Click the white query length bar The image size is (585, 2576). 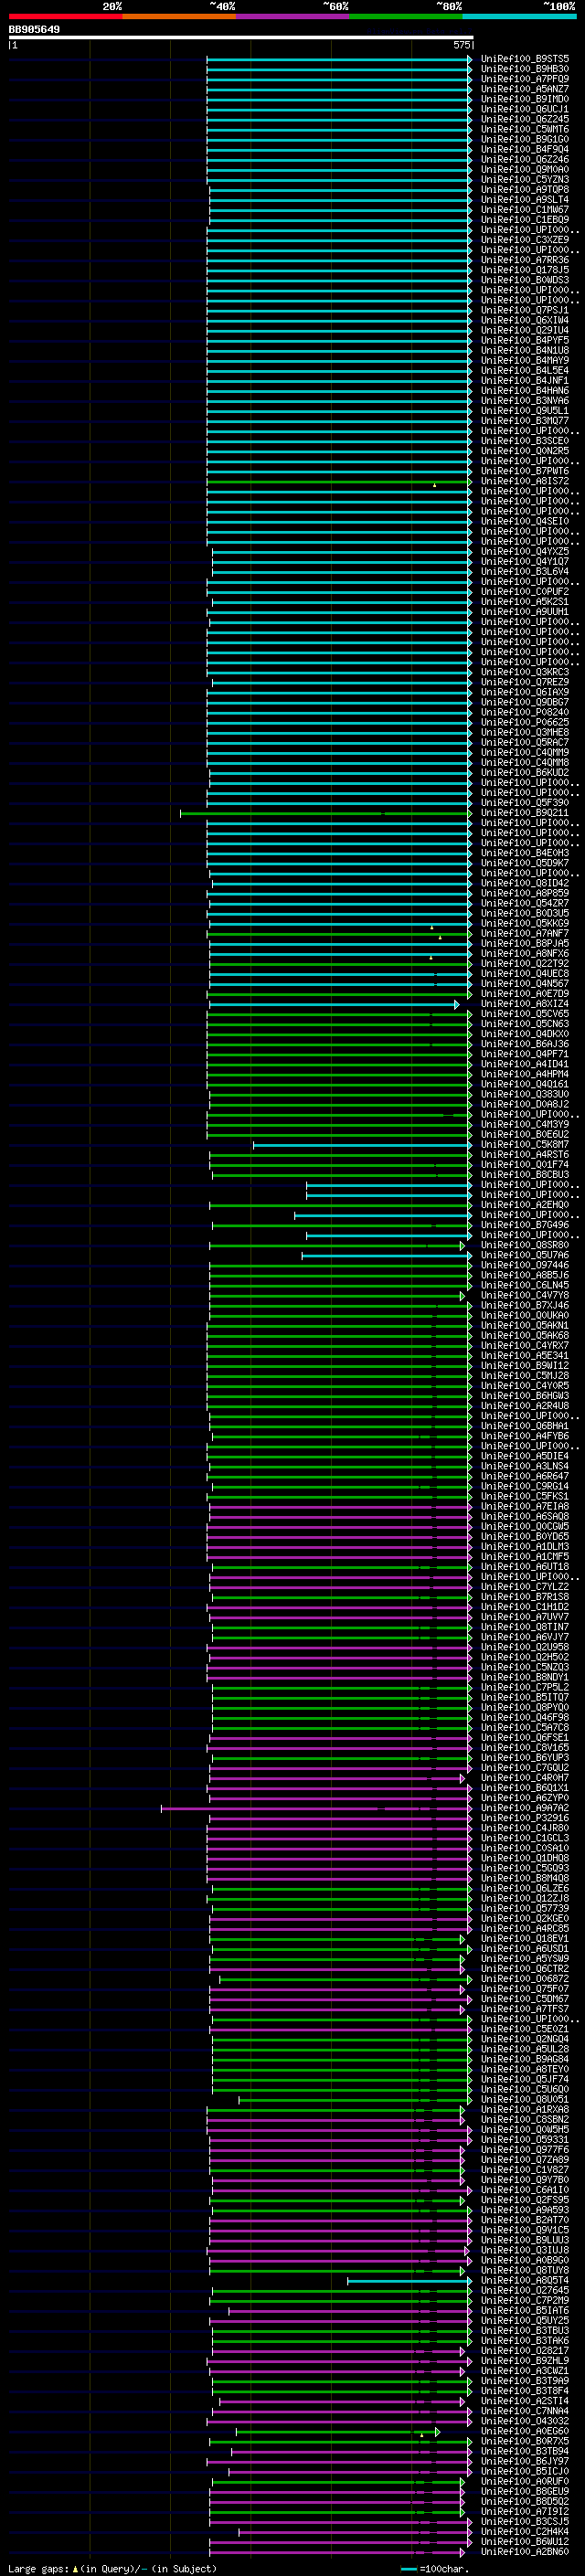coord(241,37)
